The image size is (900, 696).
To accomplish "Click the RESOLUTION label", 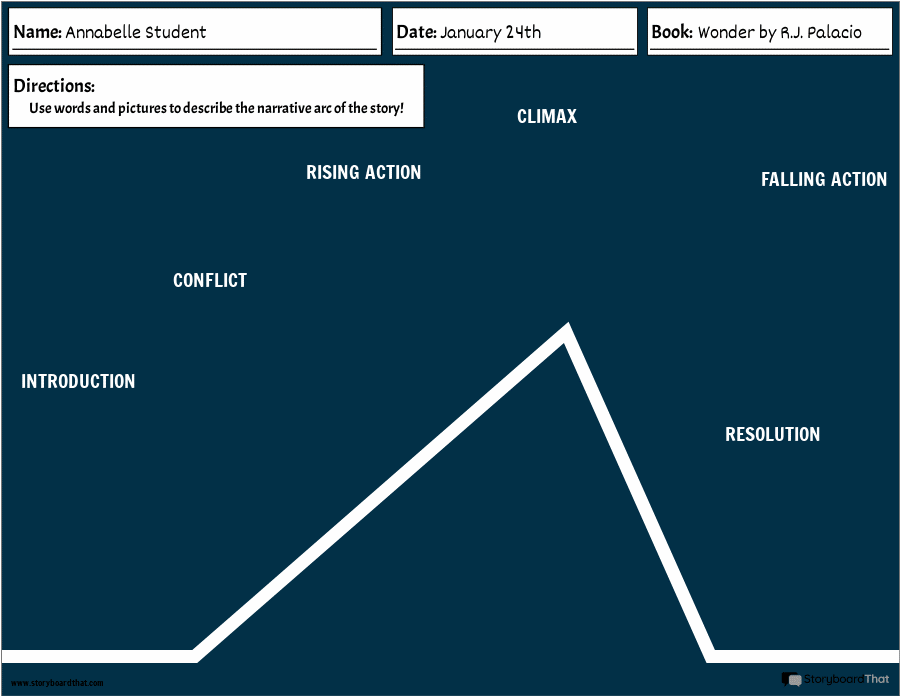I will click(772, 435).
